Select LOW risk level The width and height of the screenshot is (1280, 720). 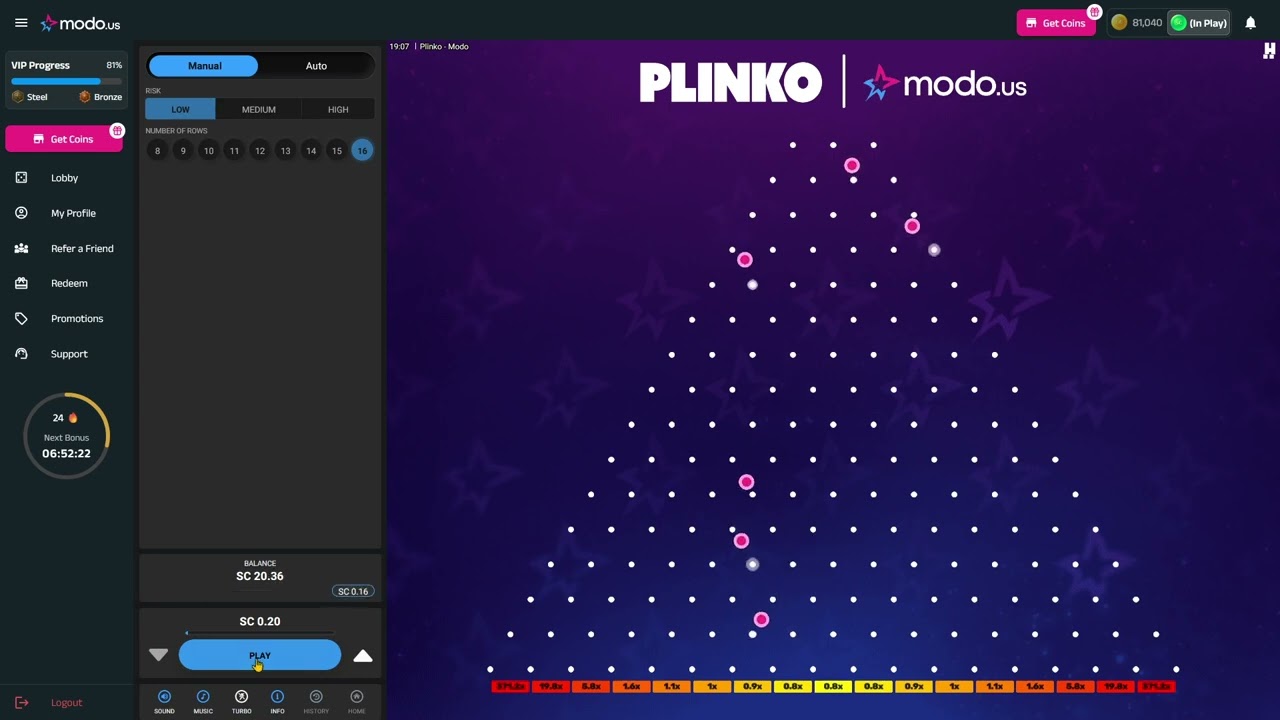pyautogui.click(x=180, y=109)
